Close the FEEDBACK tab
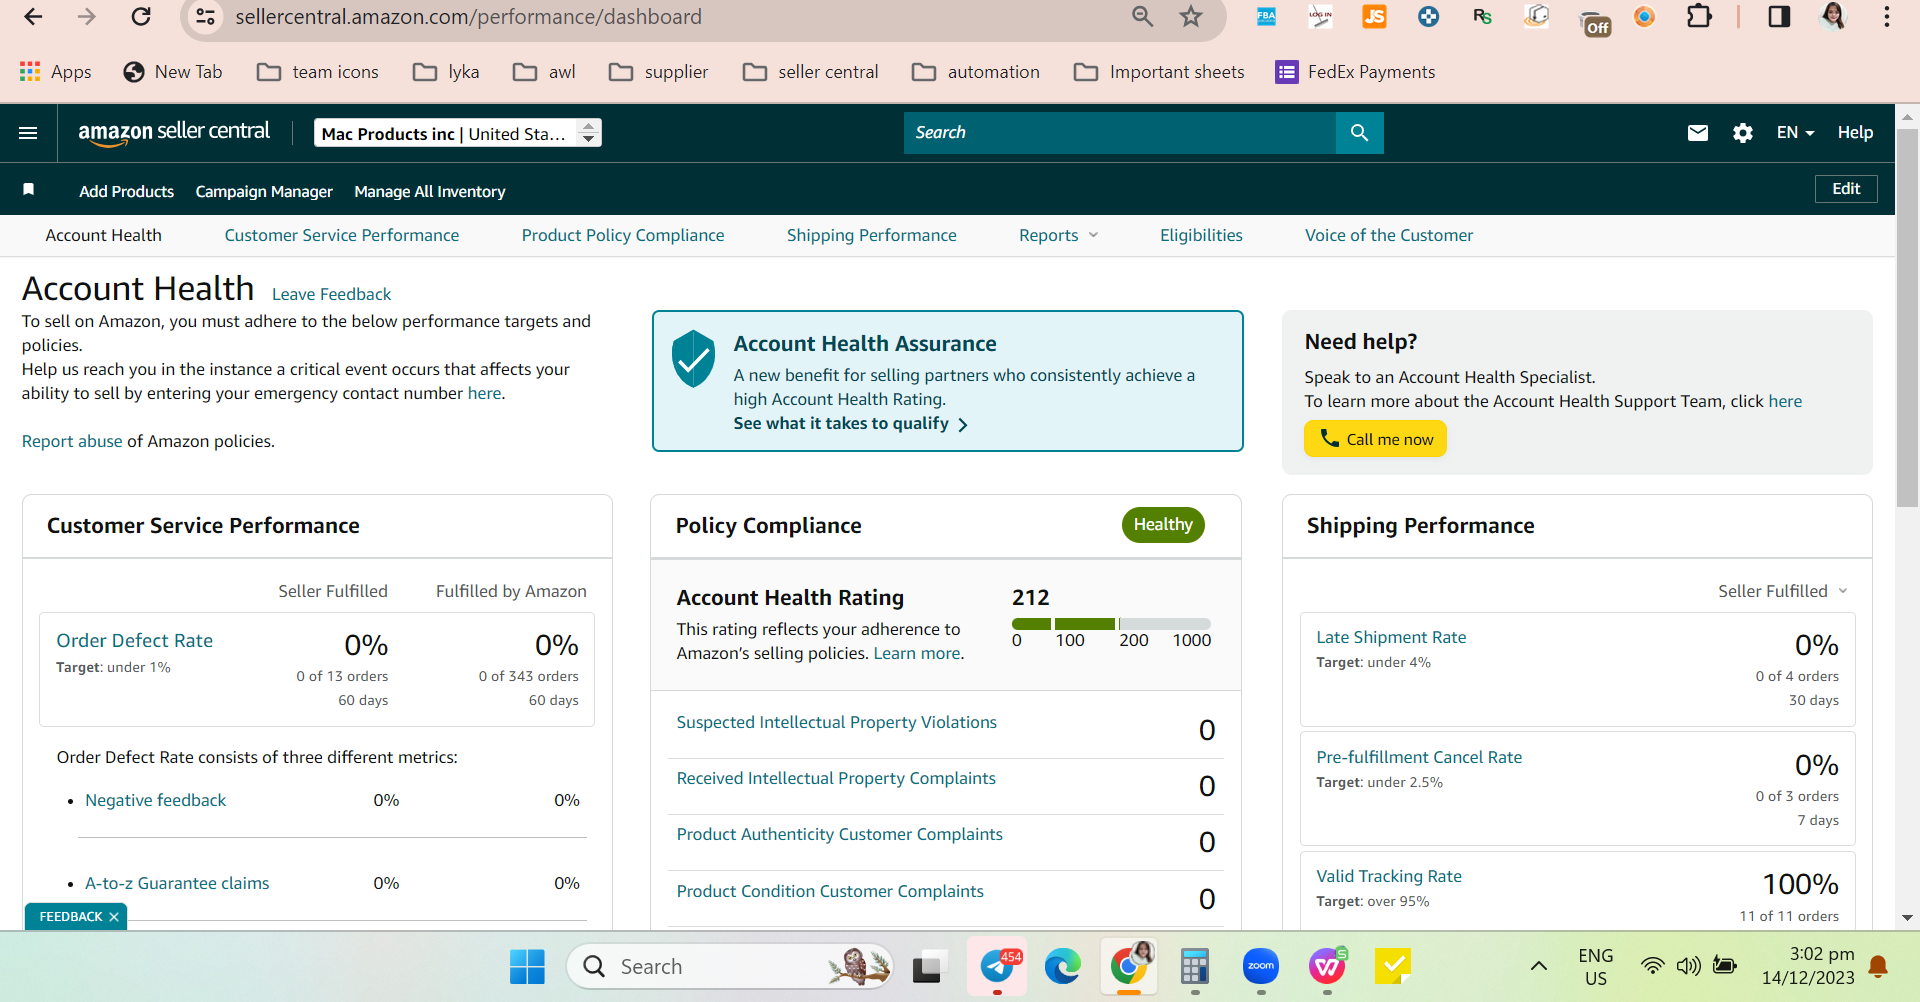 coord(114,917)
